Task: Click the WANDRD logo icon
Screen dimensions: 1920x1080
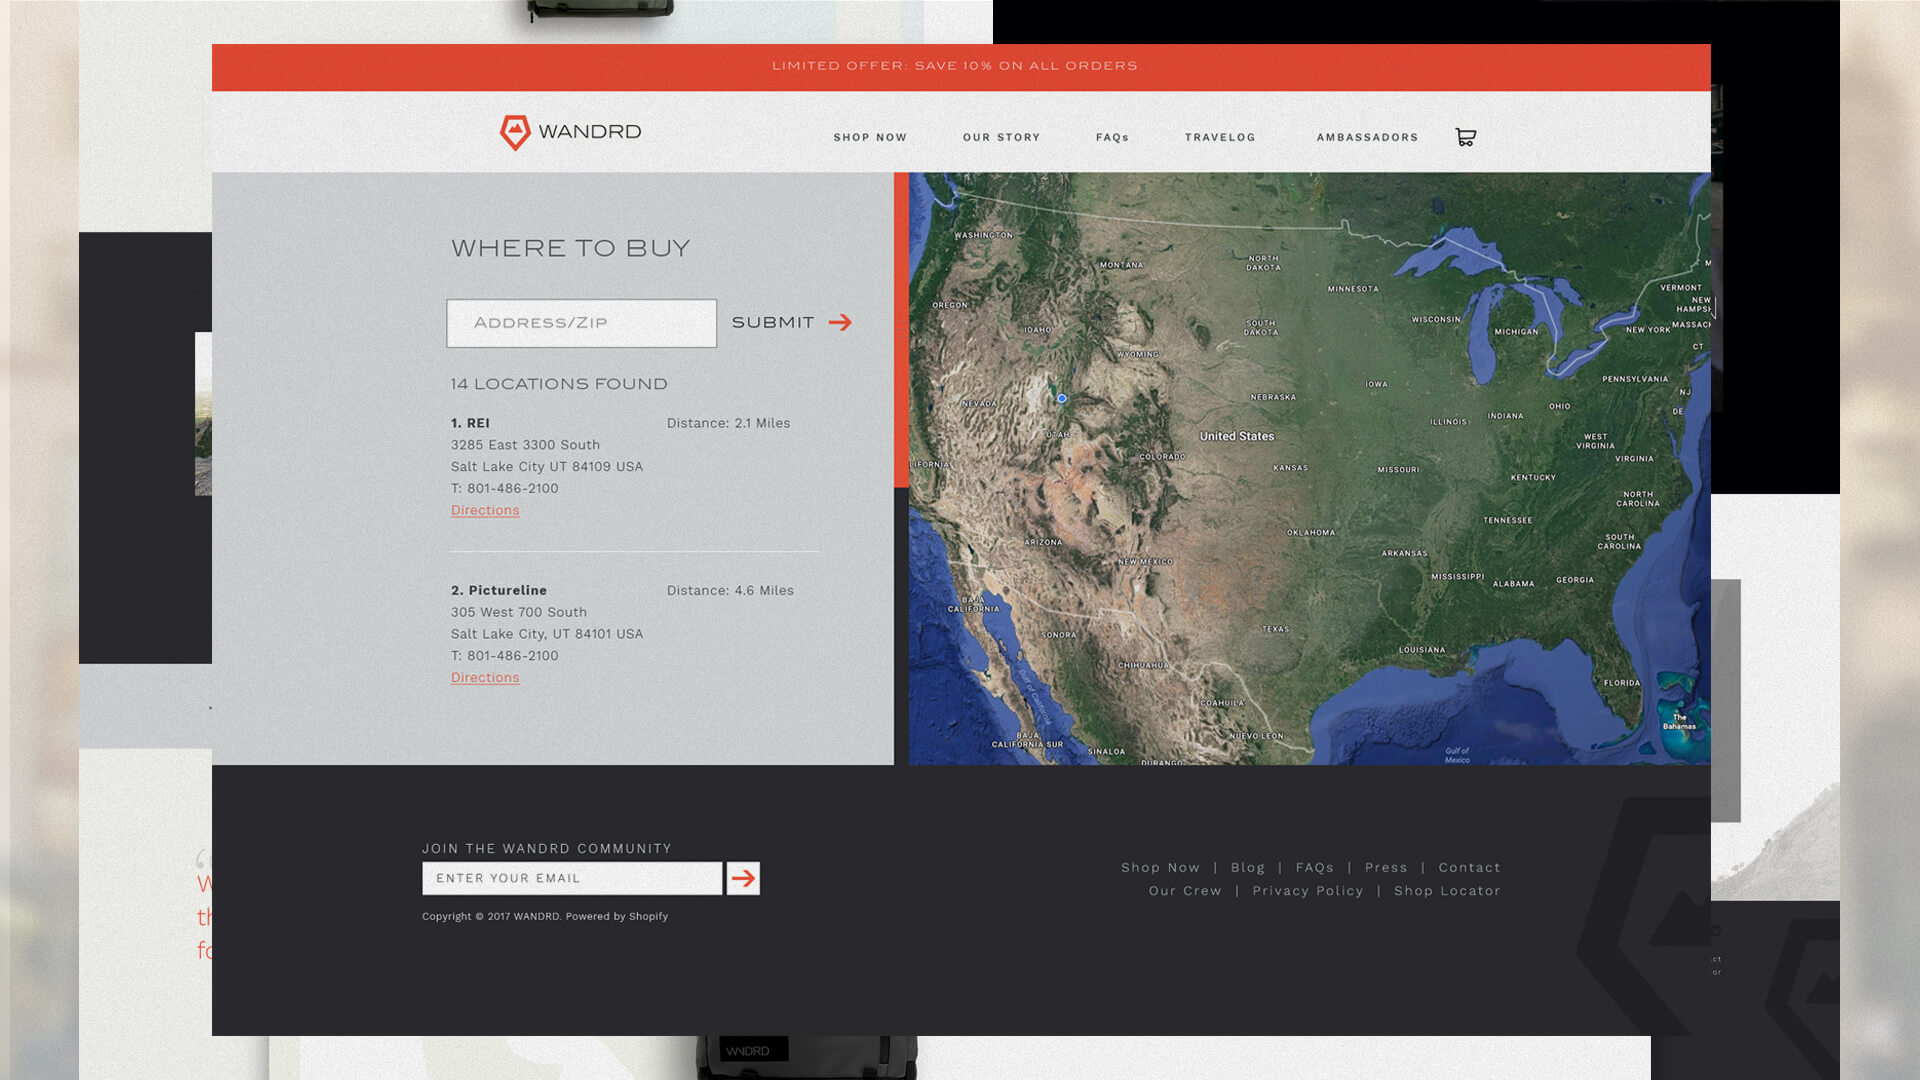Action: tap(516, 132)
